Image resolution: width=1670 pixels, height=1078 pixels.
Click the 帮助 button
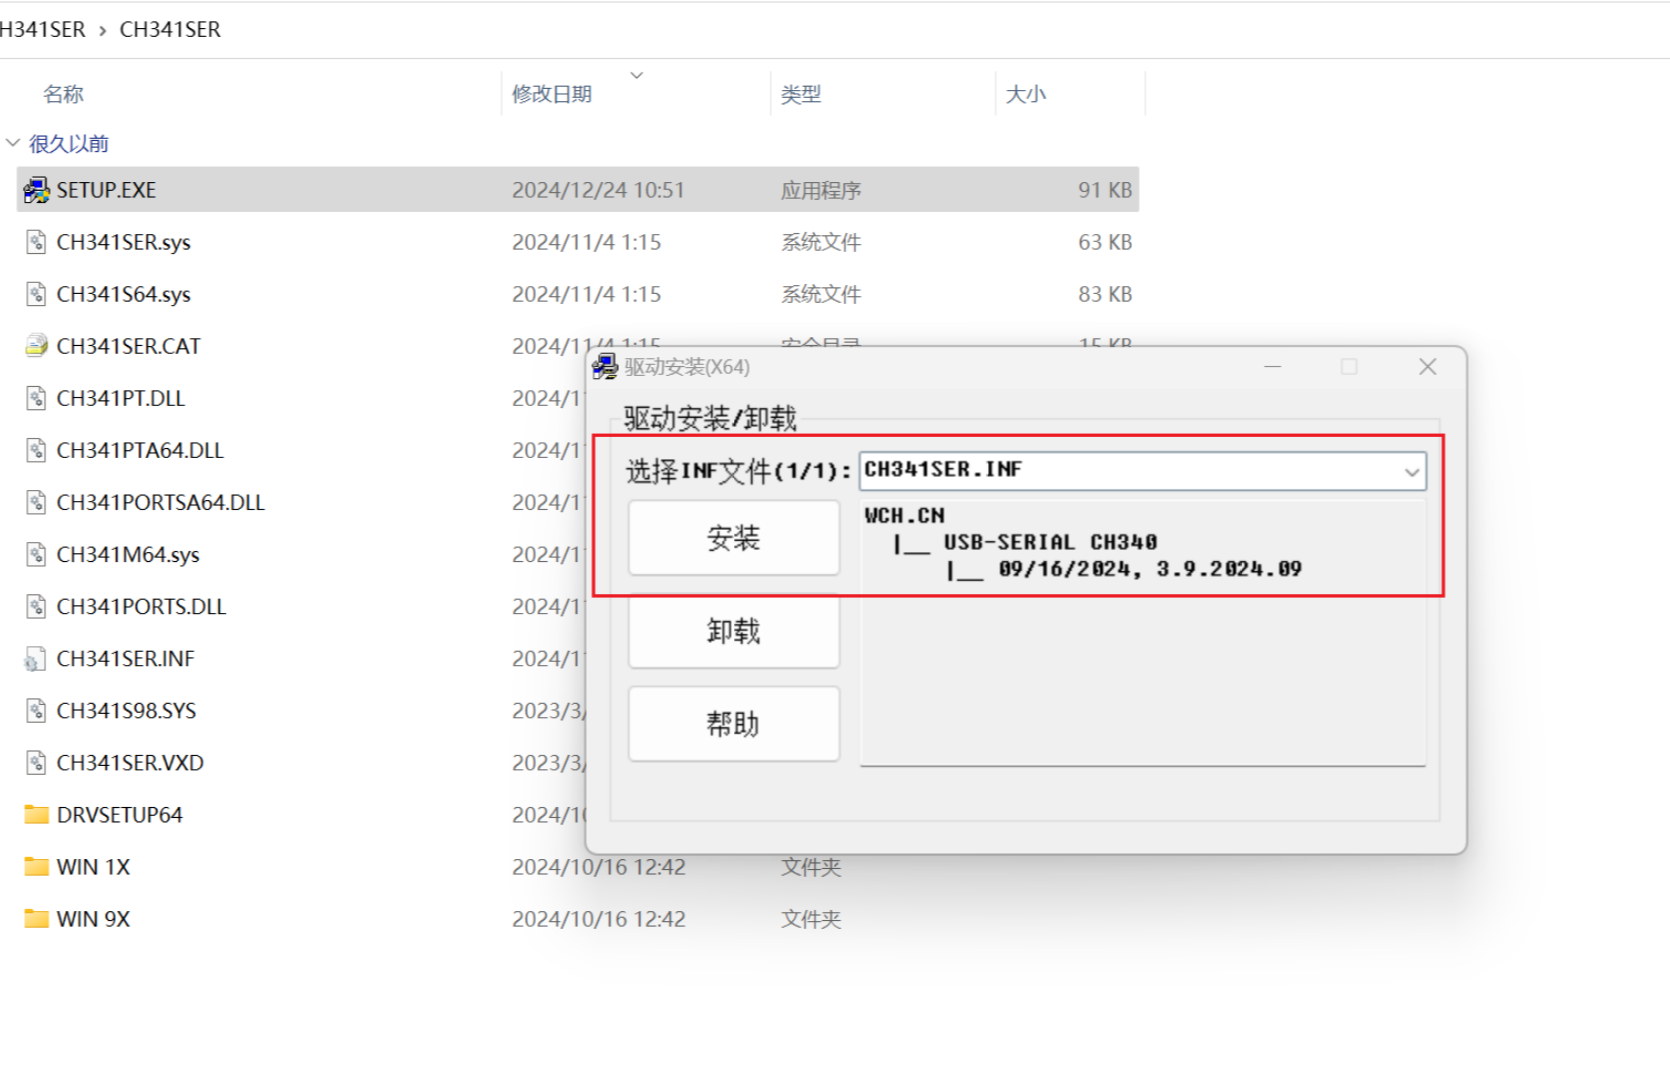(x=733, y=723)
